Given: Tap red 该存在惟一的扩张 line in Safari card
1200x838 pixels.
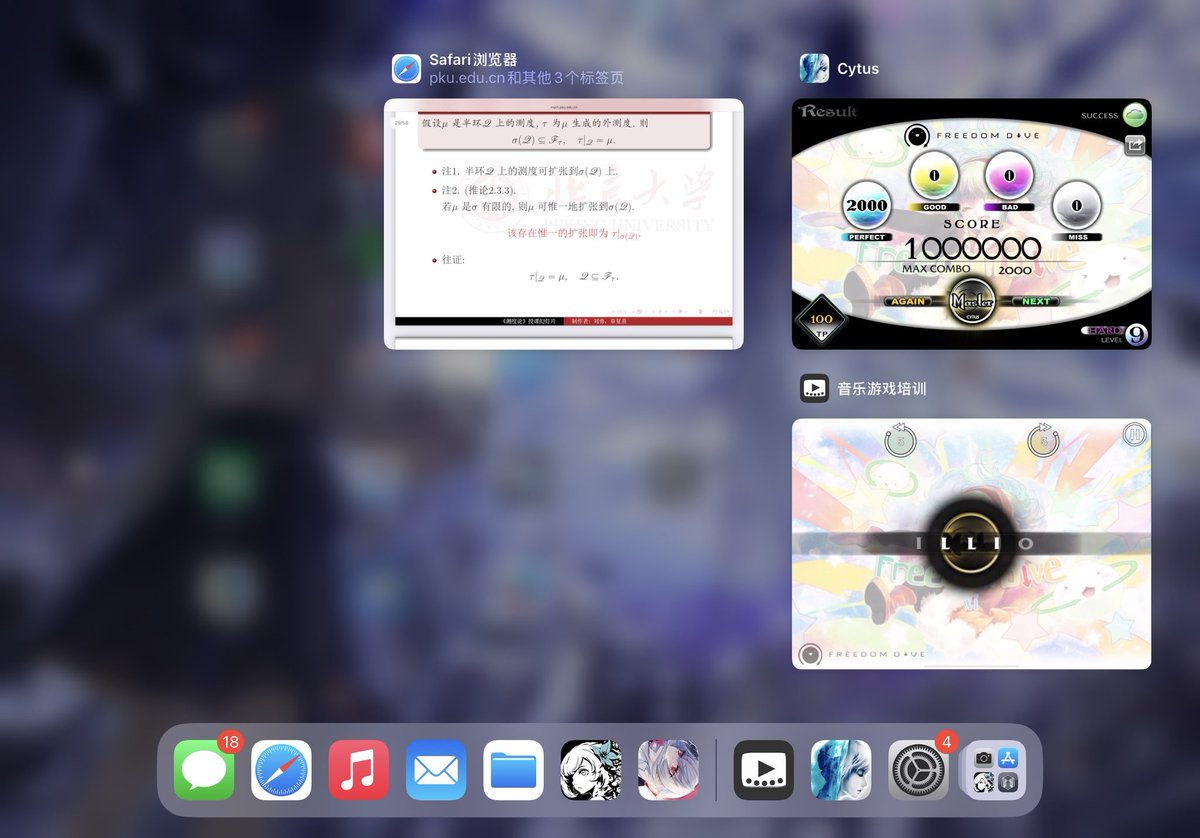Looking at the screenshot, I should pos(572,233).
